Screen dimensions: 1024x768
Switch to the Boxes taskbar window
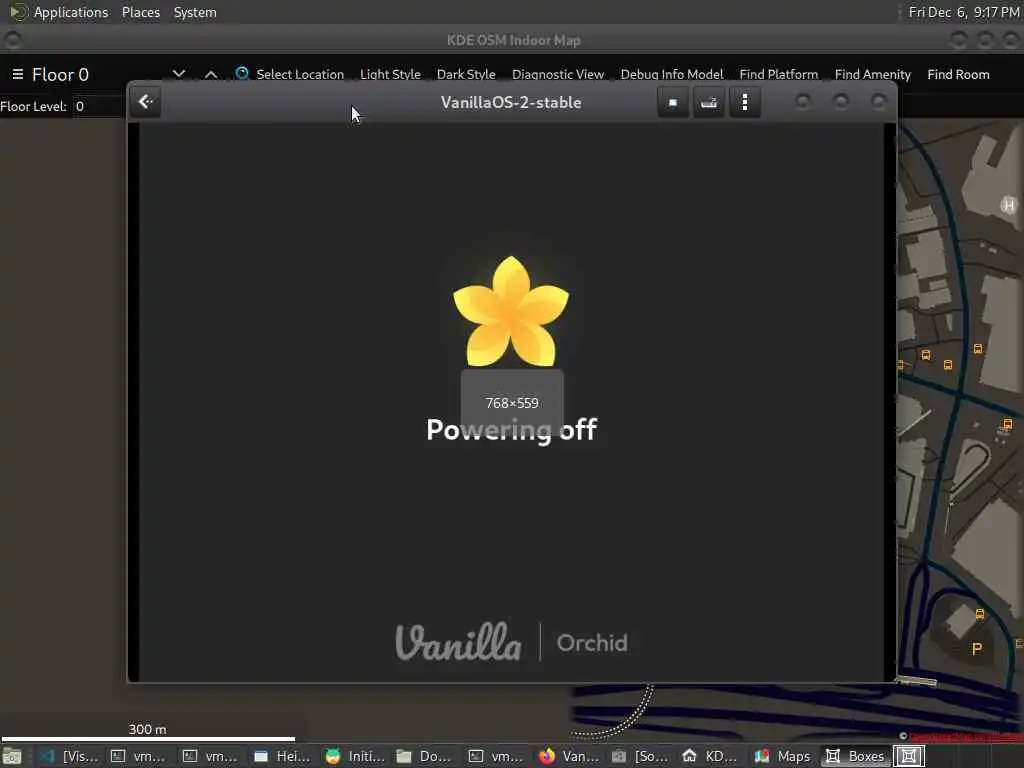point(855,756)
